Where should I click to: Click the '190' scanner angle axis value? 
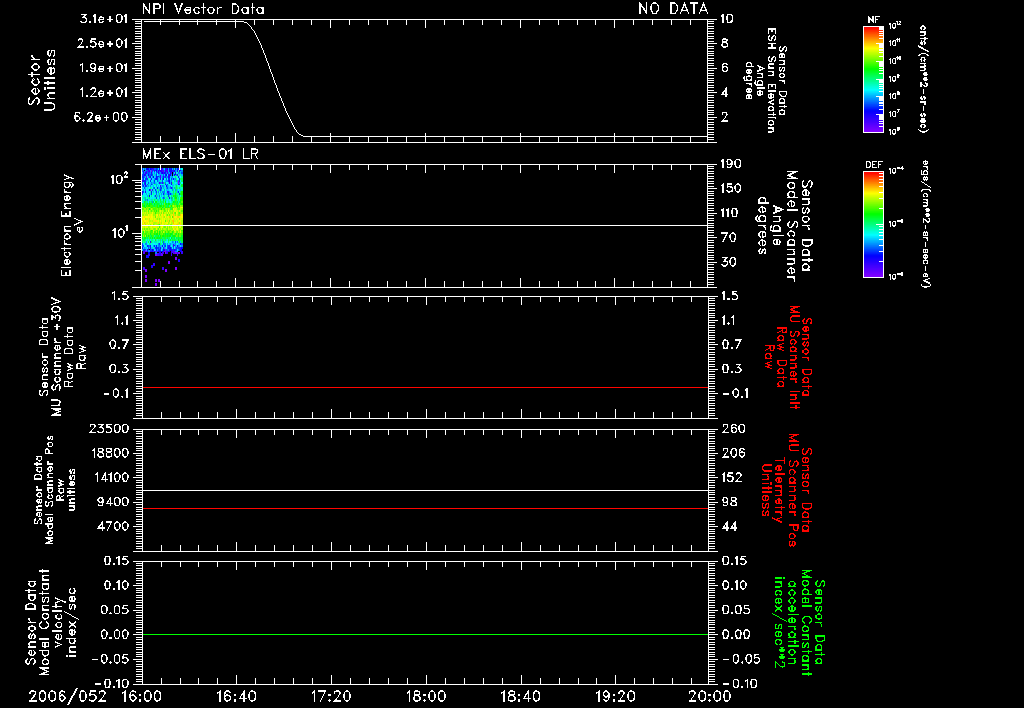tap(731, 164)
